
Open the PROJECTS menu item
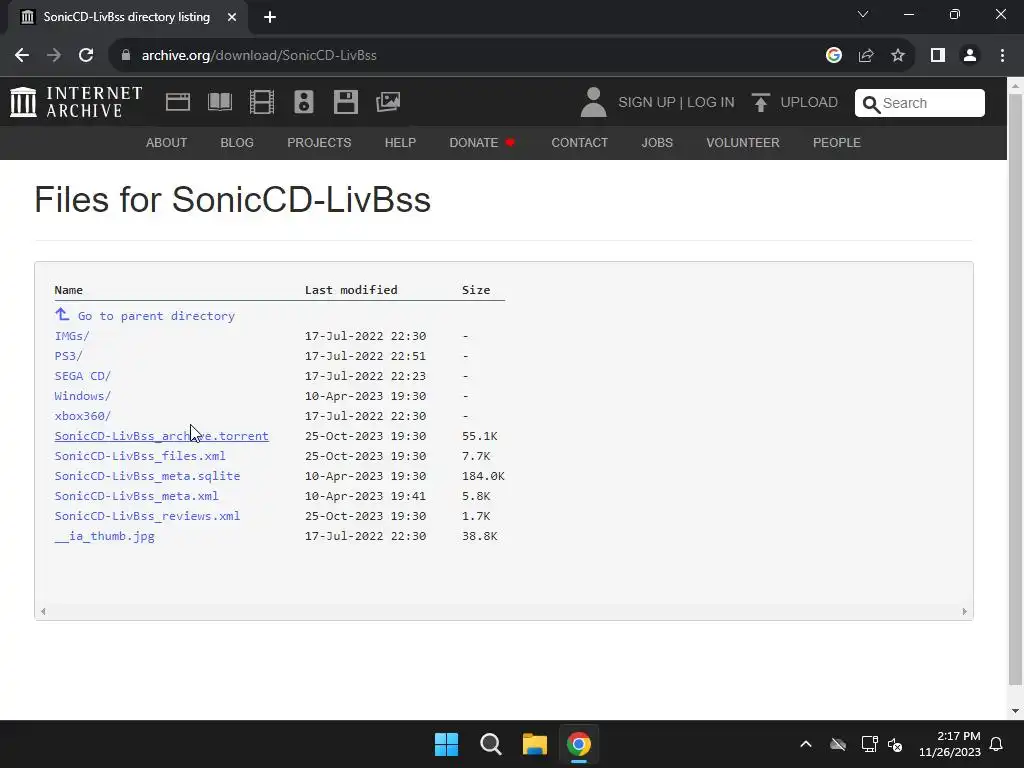(x=319, y=142)
